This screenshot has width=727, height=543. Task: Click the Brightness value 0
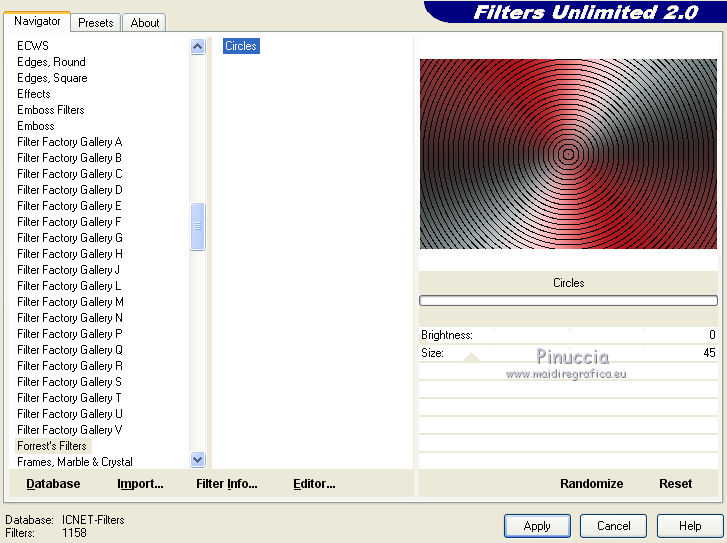tap(712, 335)
